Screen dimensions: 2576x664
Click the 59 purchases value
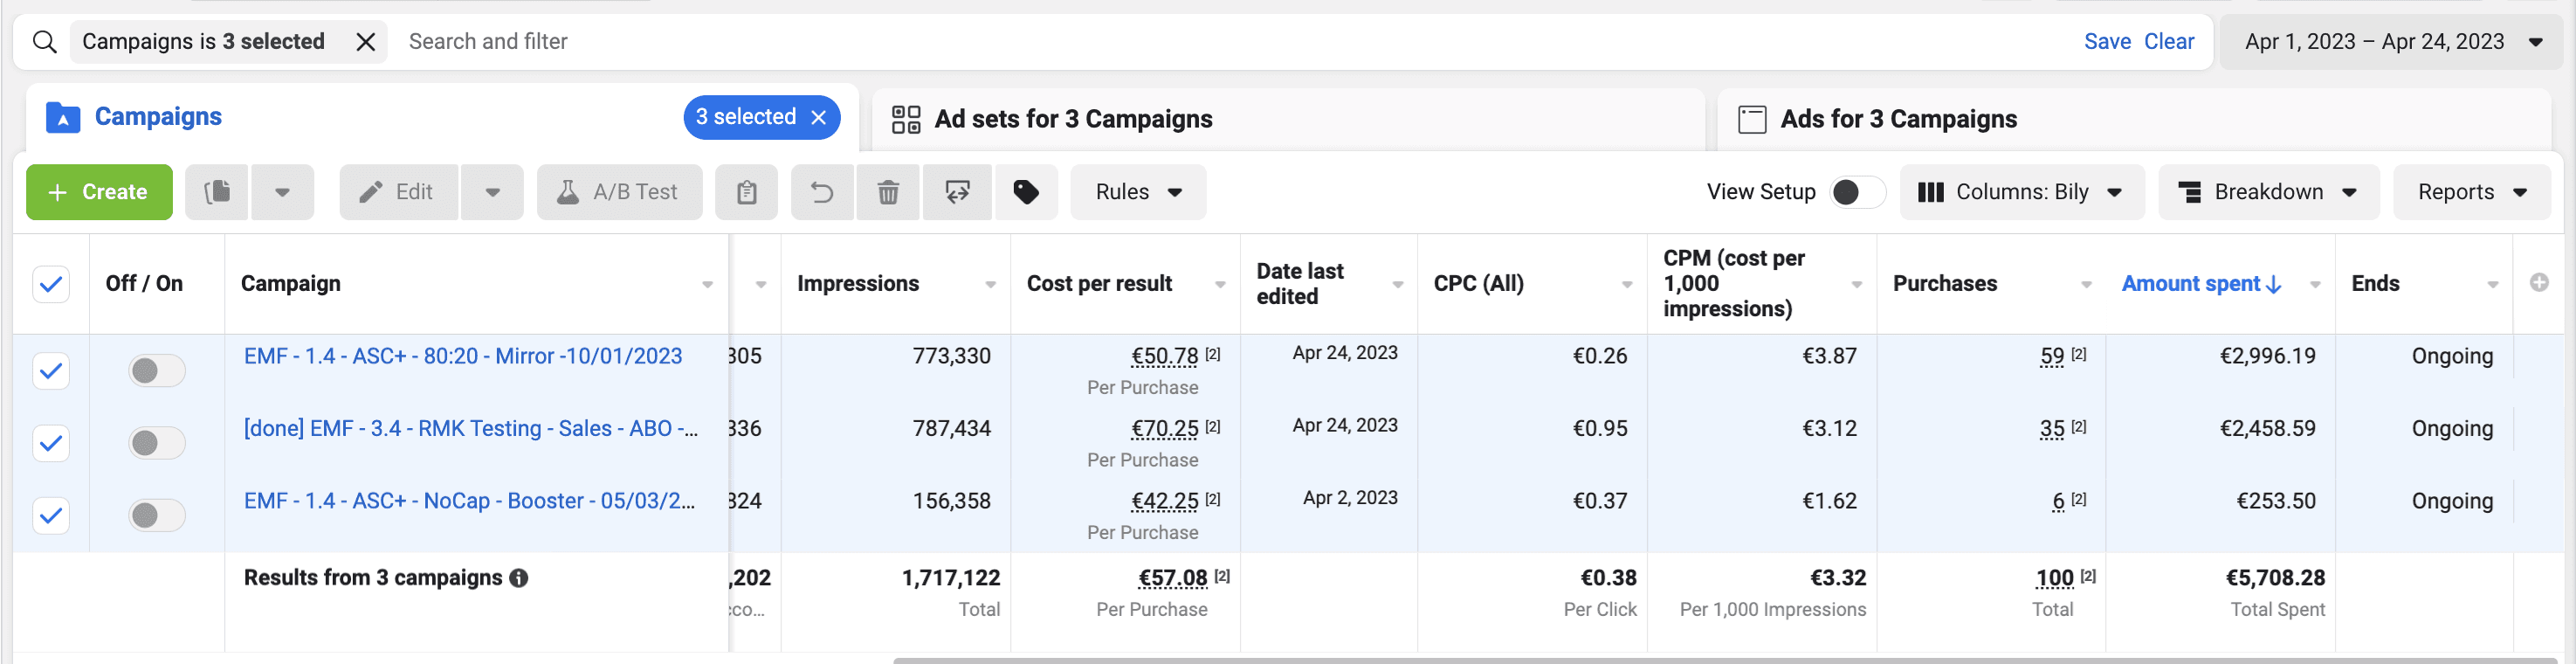[2052, 356]
